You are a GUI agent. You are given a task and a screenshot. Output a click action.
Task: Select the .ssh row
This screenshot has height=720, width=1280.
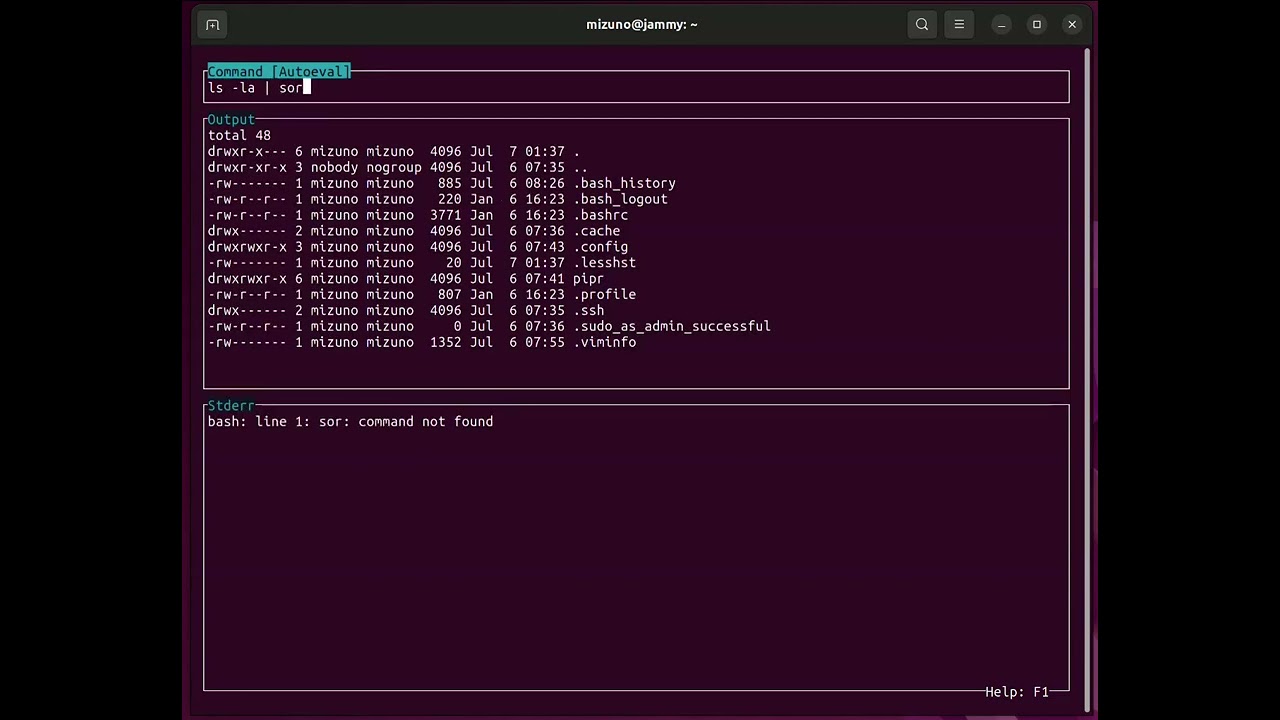point(406,311)
